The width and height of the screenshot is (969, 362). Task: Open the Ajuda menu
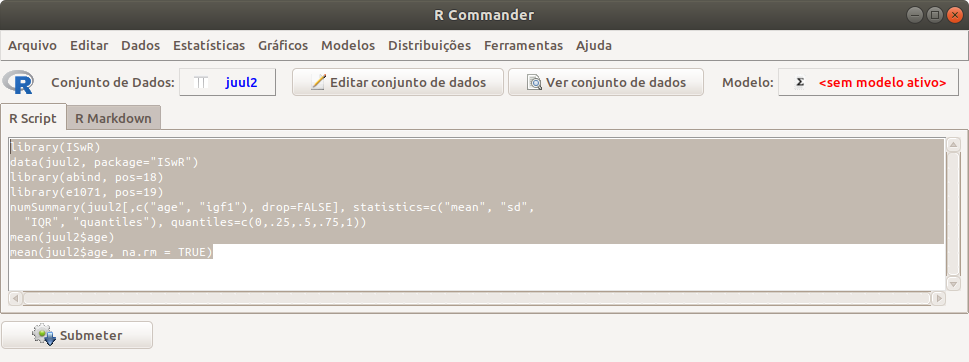(594, 46)
